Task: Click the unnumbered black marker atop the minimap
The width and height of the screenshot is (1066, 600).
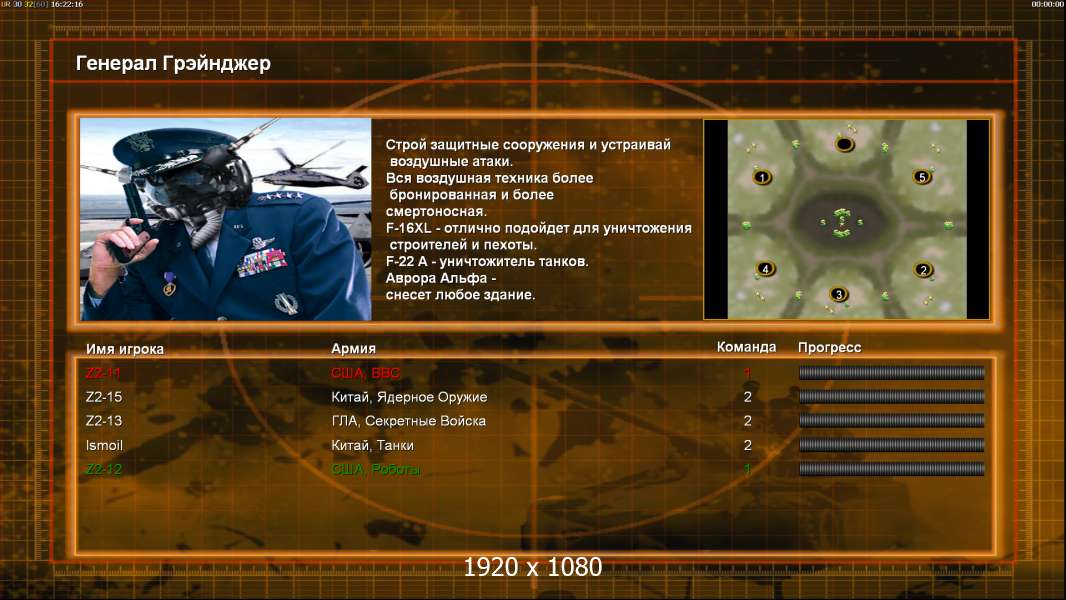Action: [x=844, y=144]
